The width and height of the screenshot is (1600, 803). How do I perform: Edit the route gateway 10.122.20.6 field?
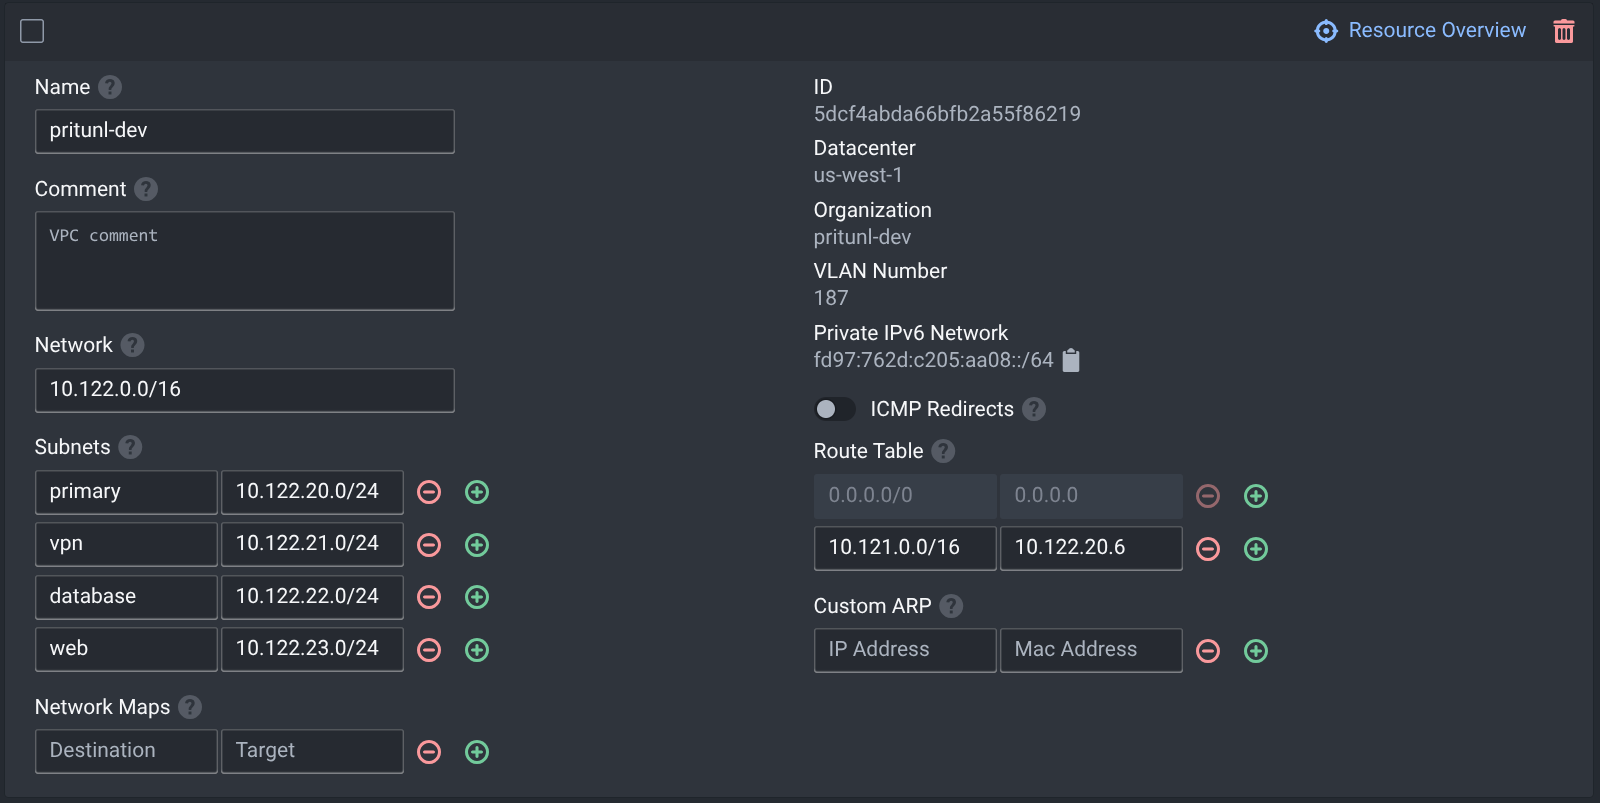click(1090, 548)
